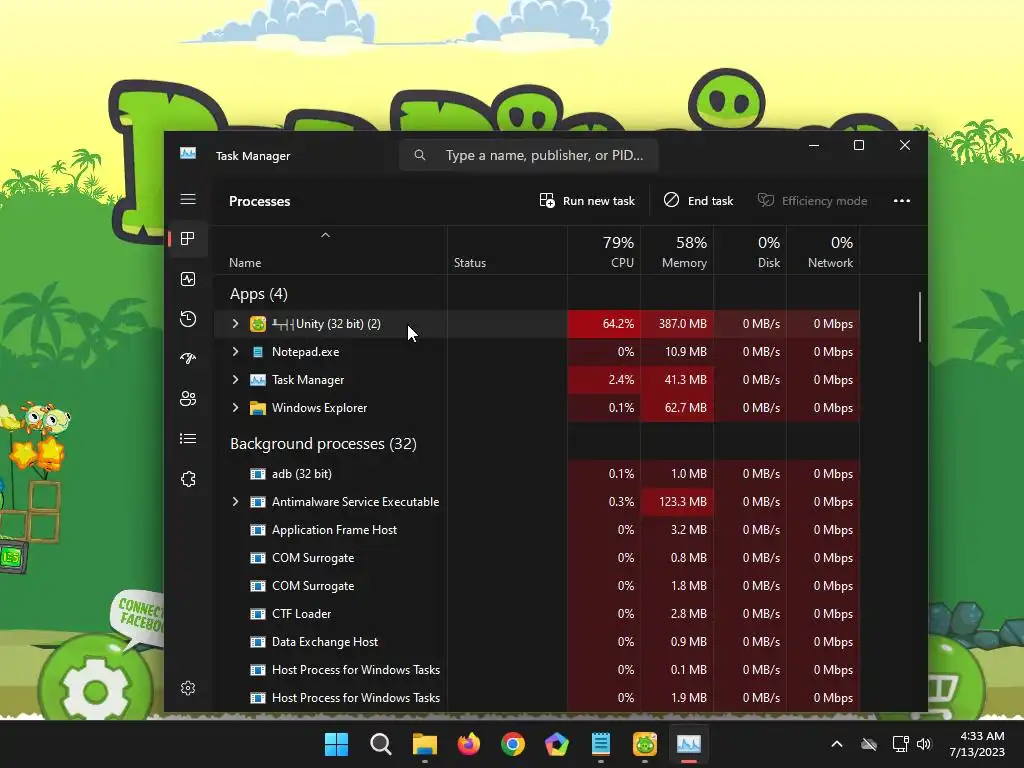
Task: Click the Task Manager title bar icon
Action: pos(188,153)
